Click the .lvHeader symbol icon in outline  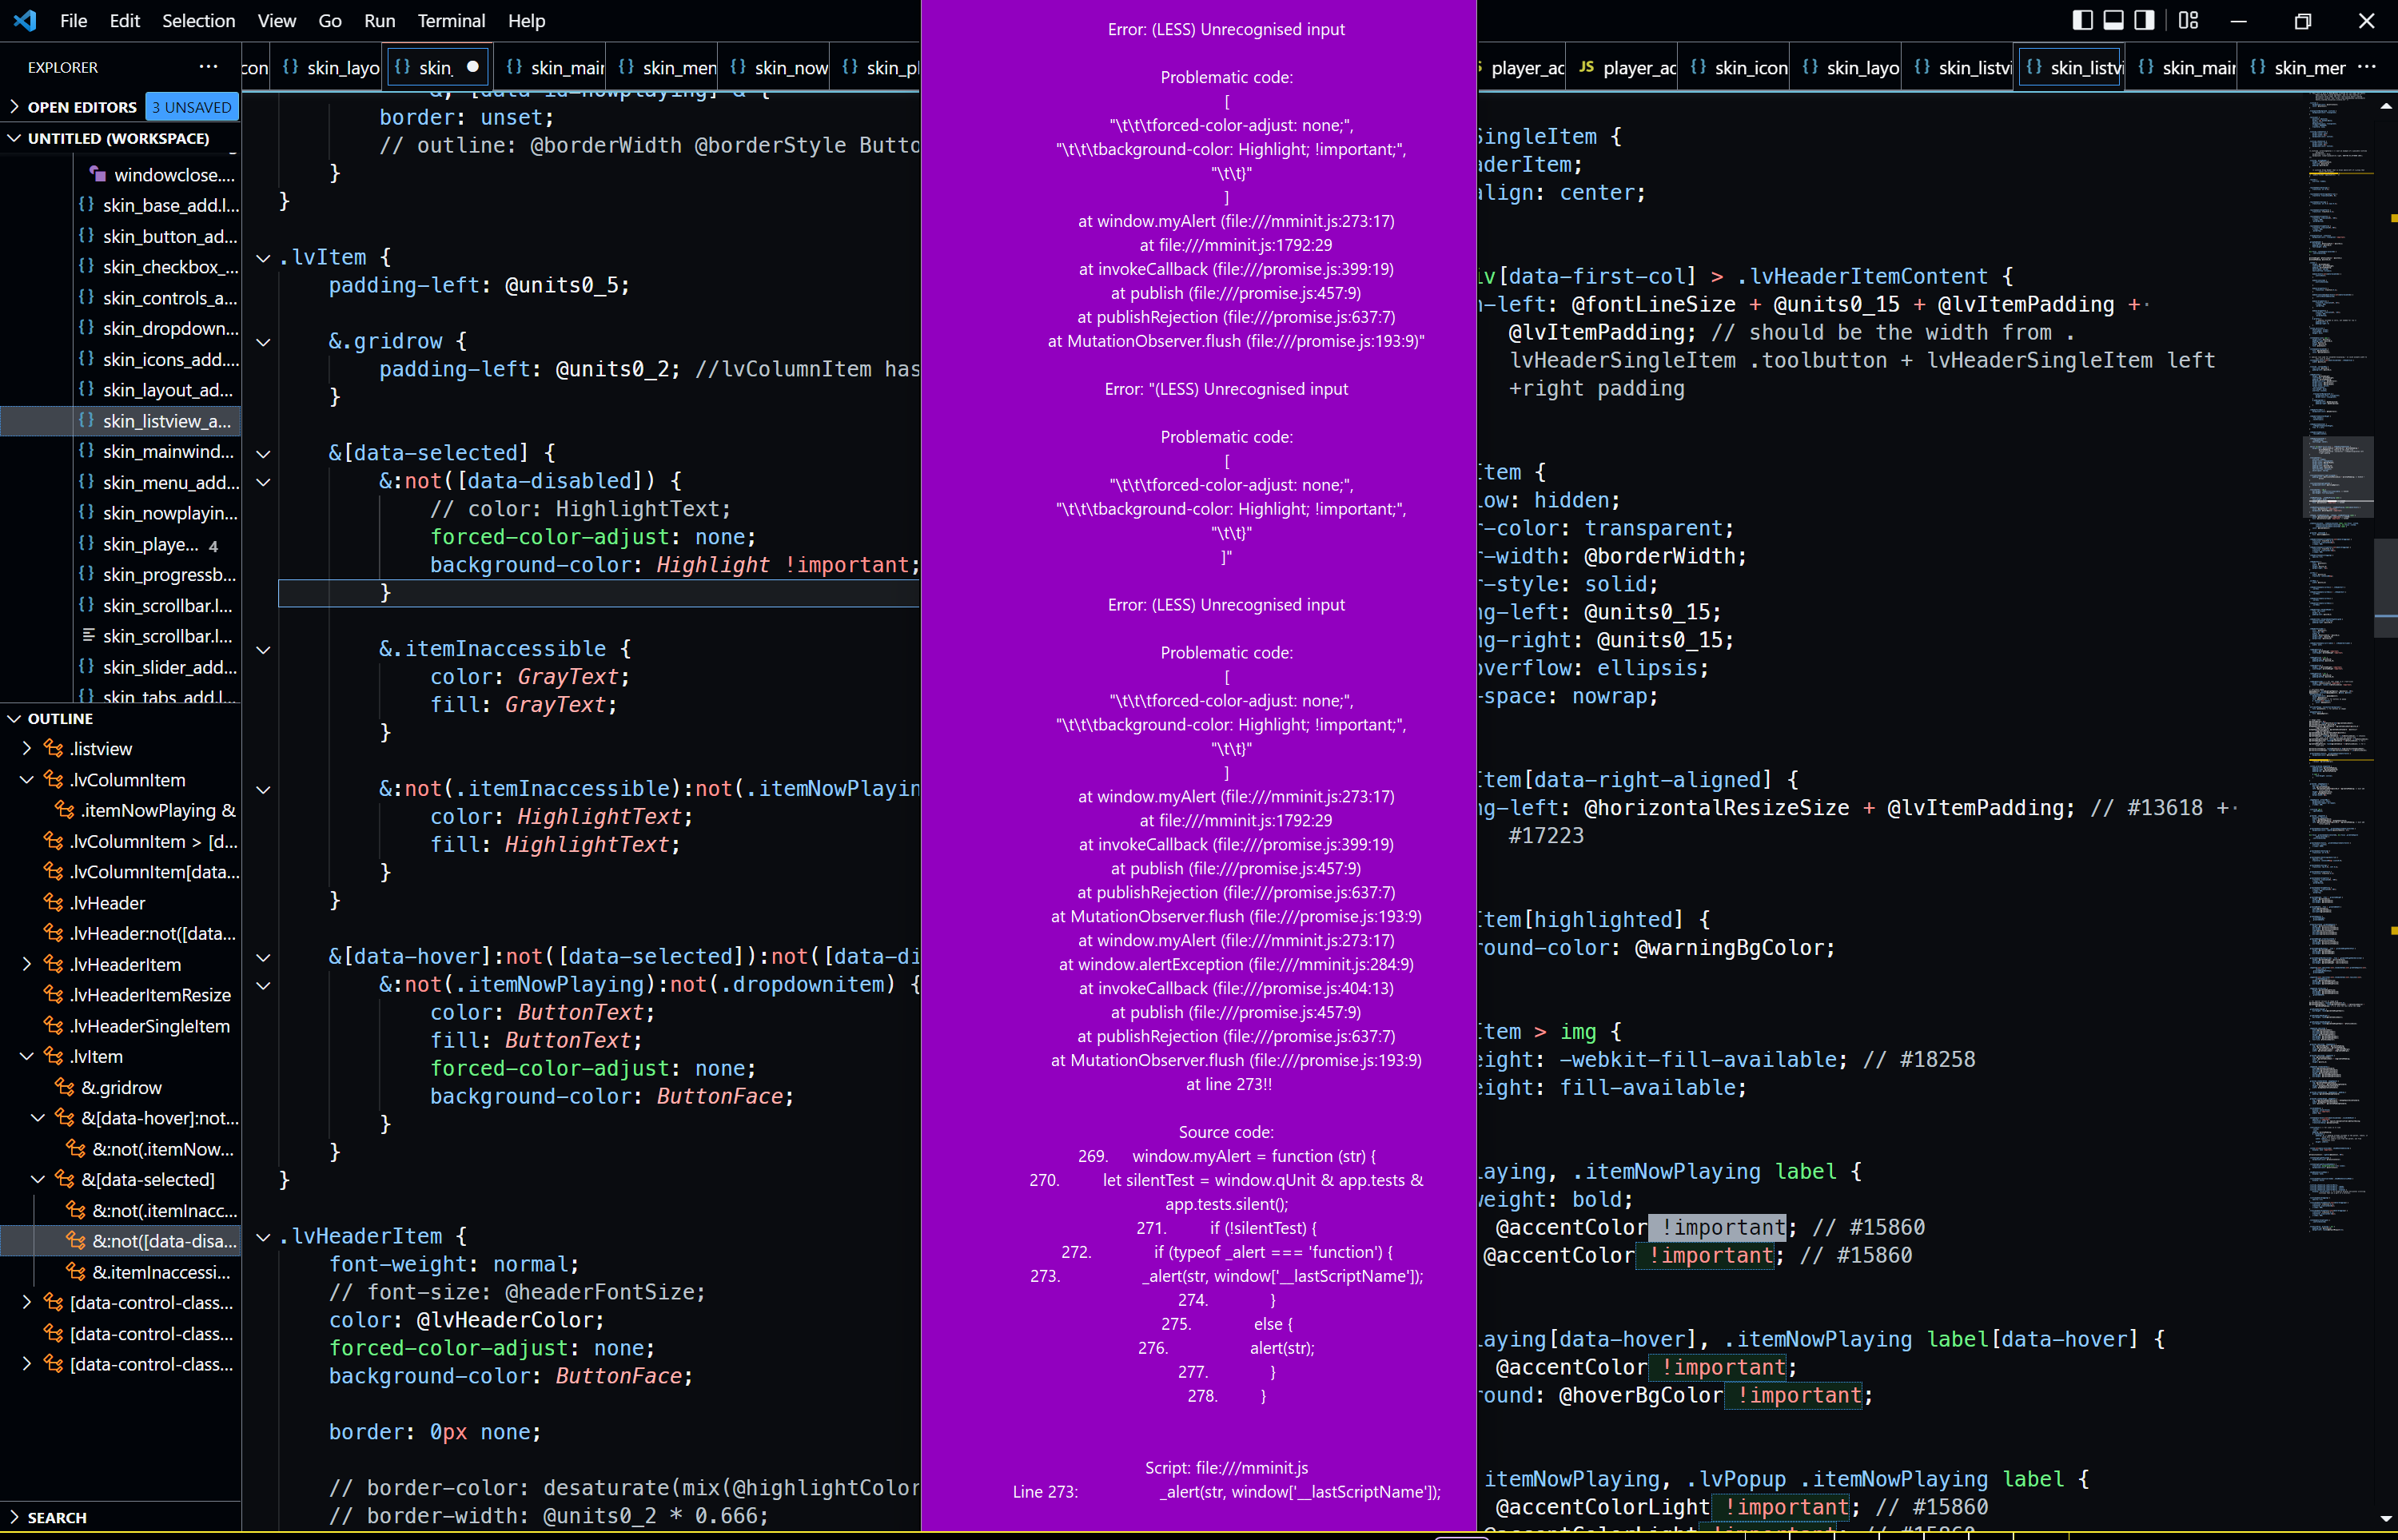click(x=54, y=903)
